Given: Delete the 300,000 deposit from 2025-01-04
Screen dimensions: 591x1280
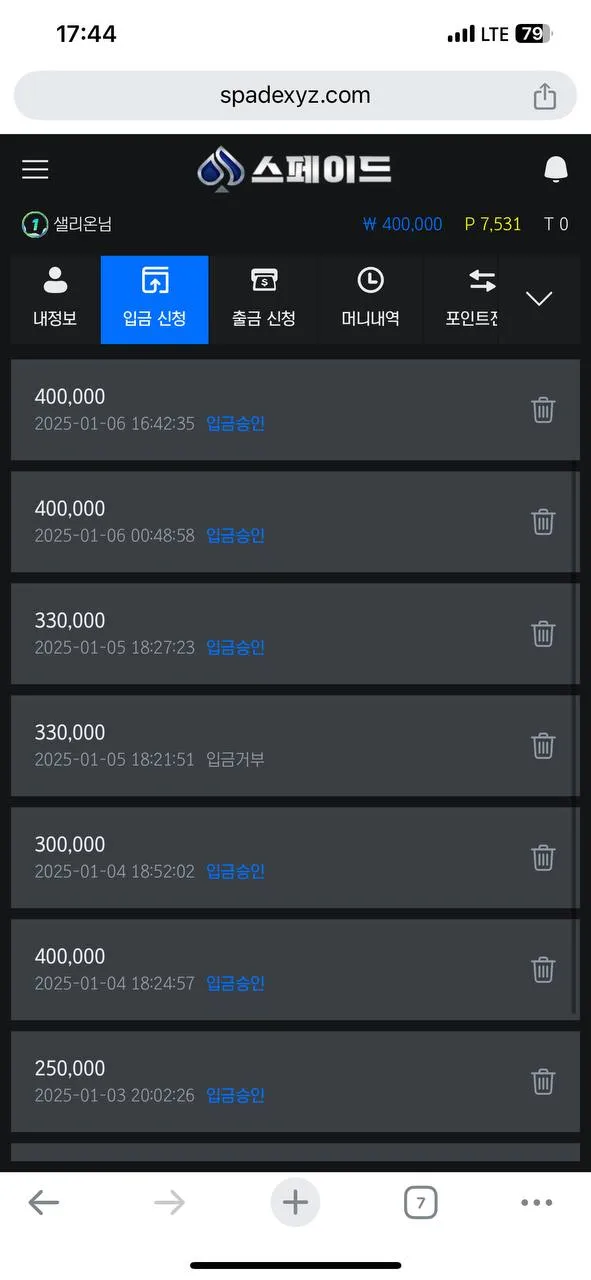Looking at the screenshot, I should (543, 857).
